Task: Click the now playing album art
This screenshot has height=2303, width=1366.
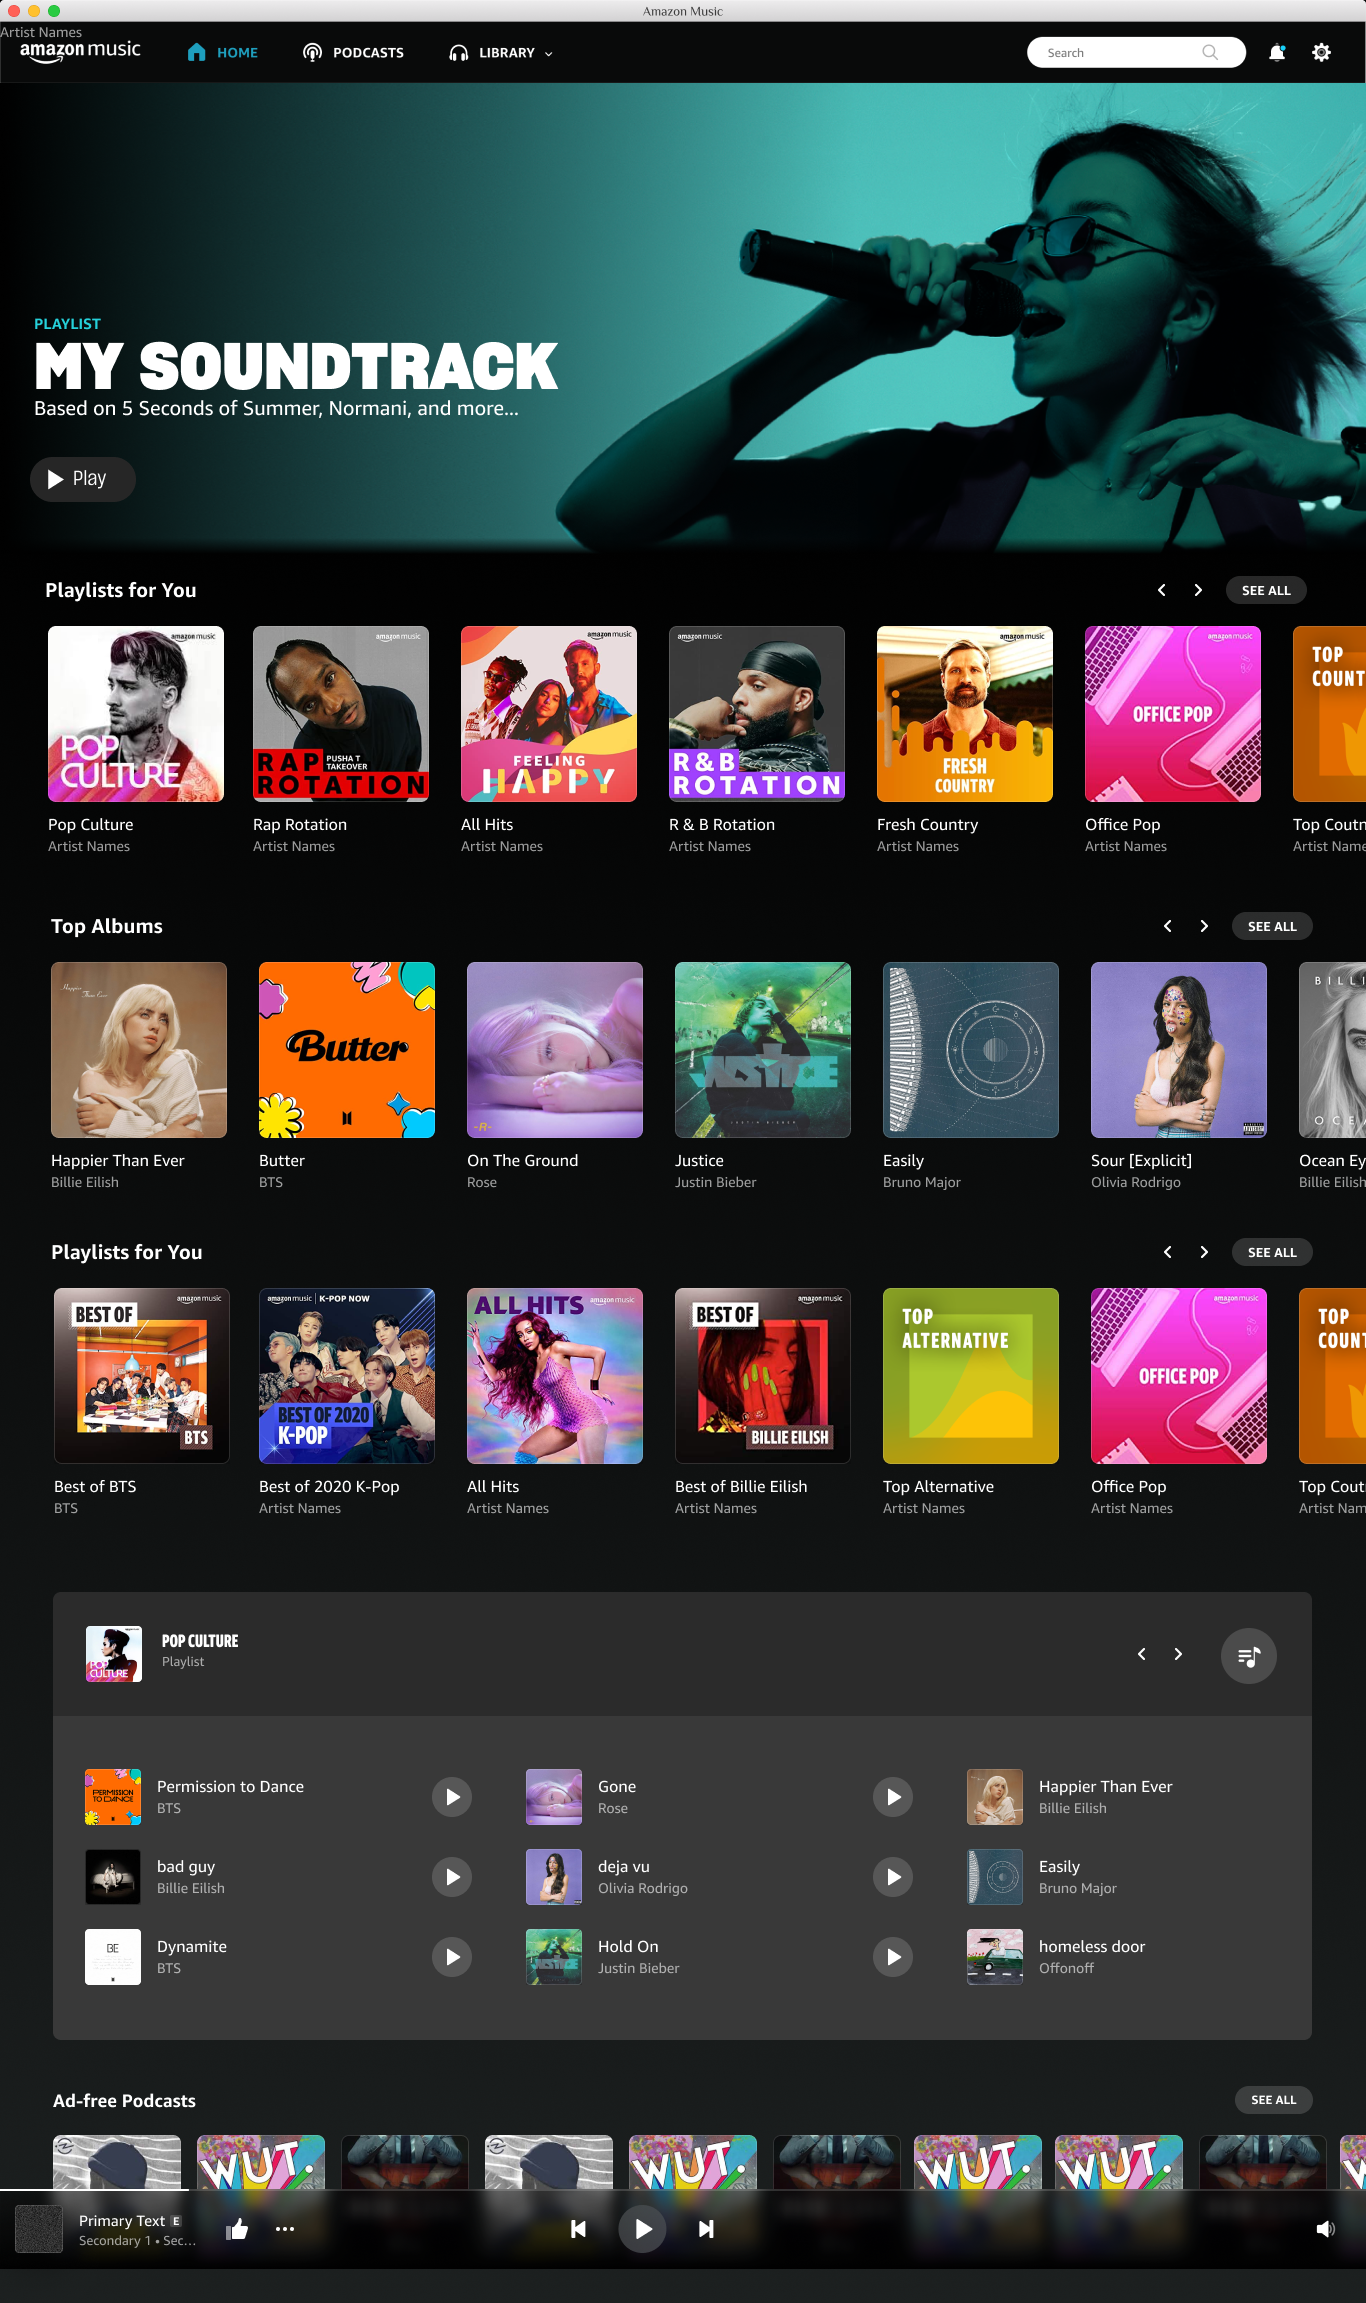Action: [x=39, y=2229]
